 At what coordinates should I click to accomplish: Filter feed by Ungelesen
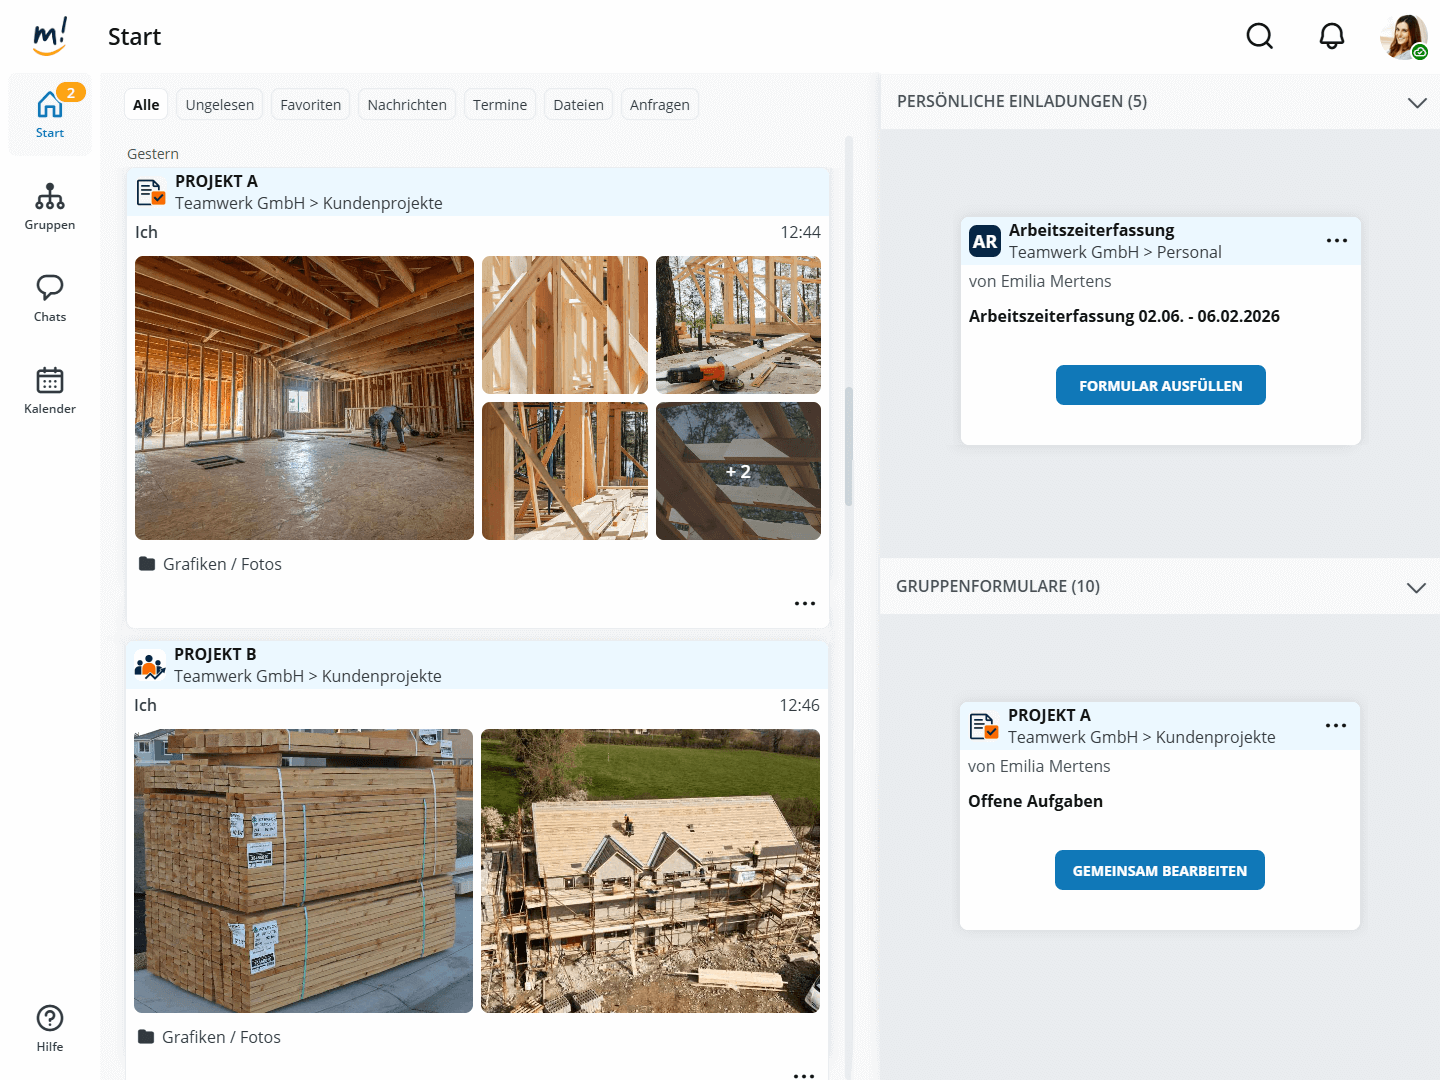click(219, 105)
